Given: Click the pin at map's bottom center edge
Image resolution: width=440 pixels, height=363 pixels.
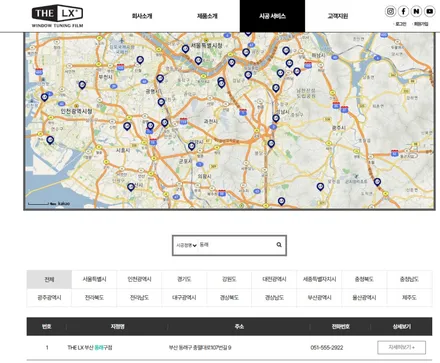Looking at the screenshot, I should point(281,201).
